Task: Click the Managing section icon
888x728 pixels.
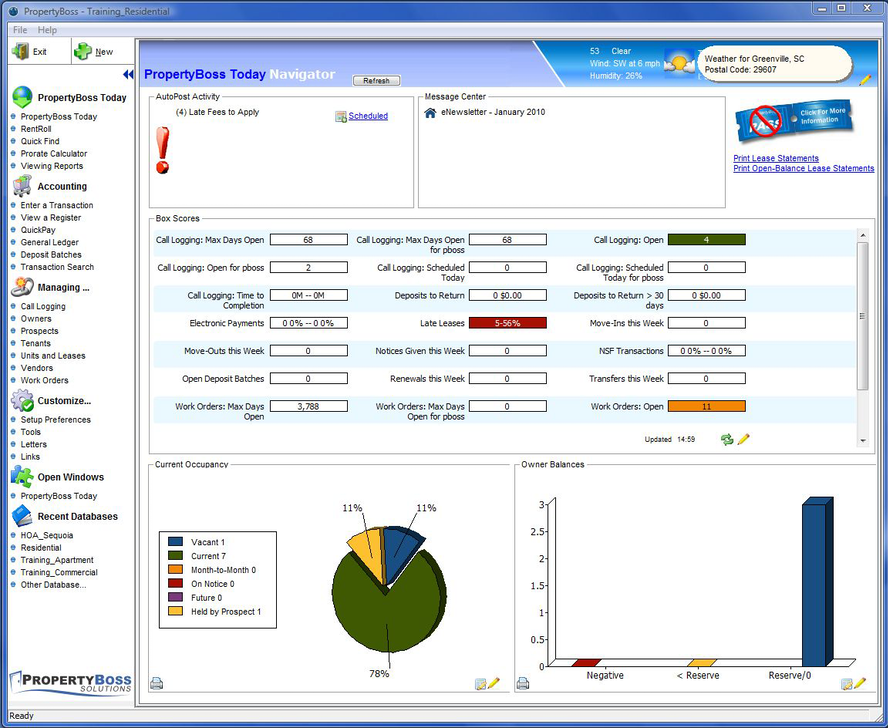Action: (x=22, y=287)
